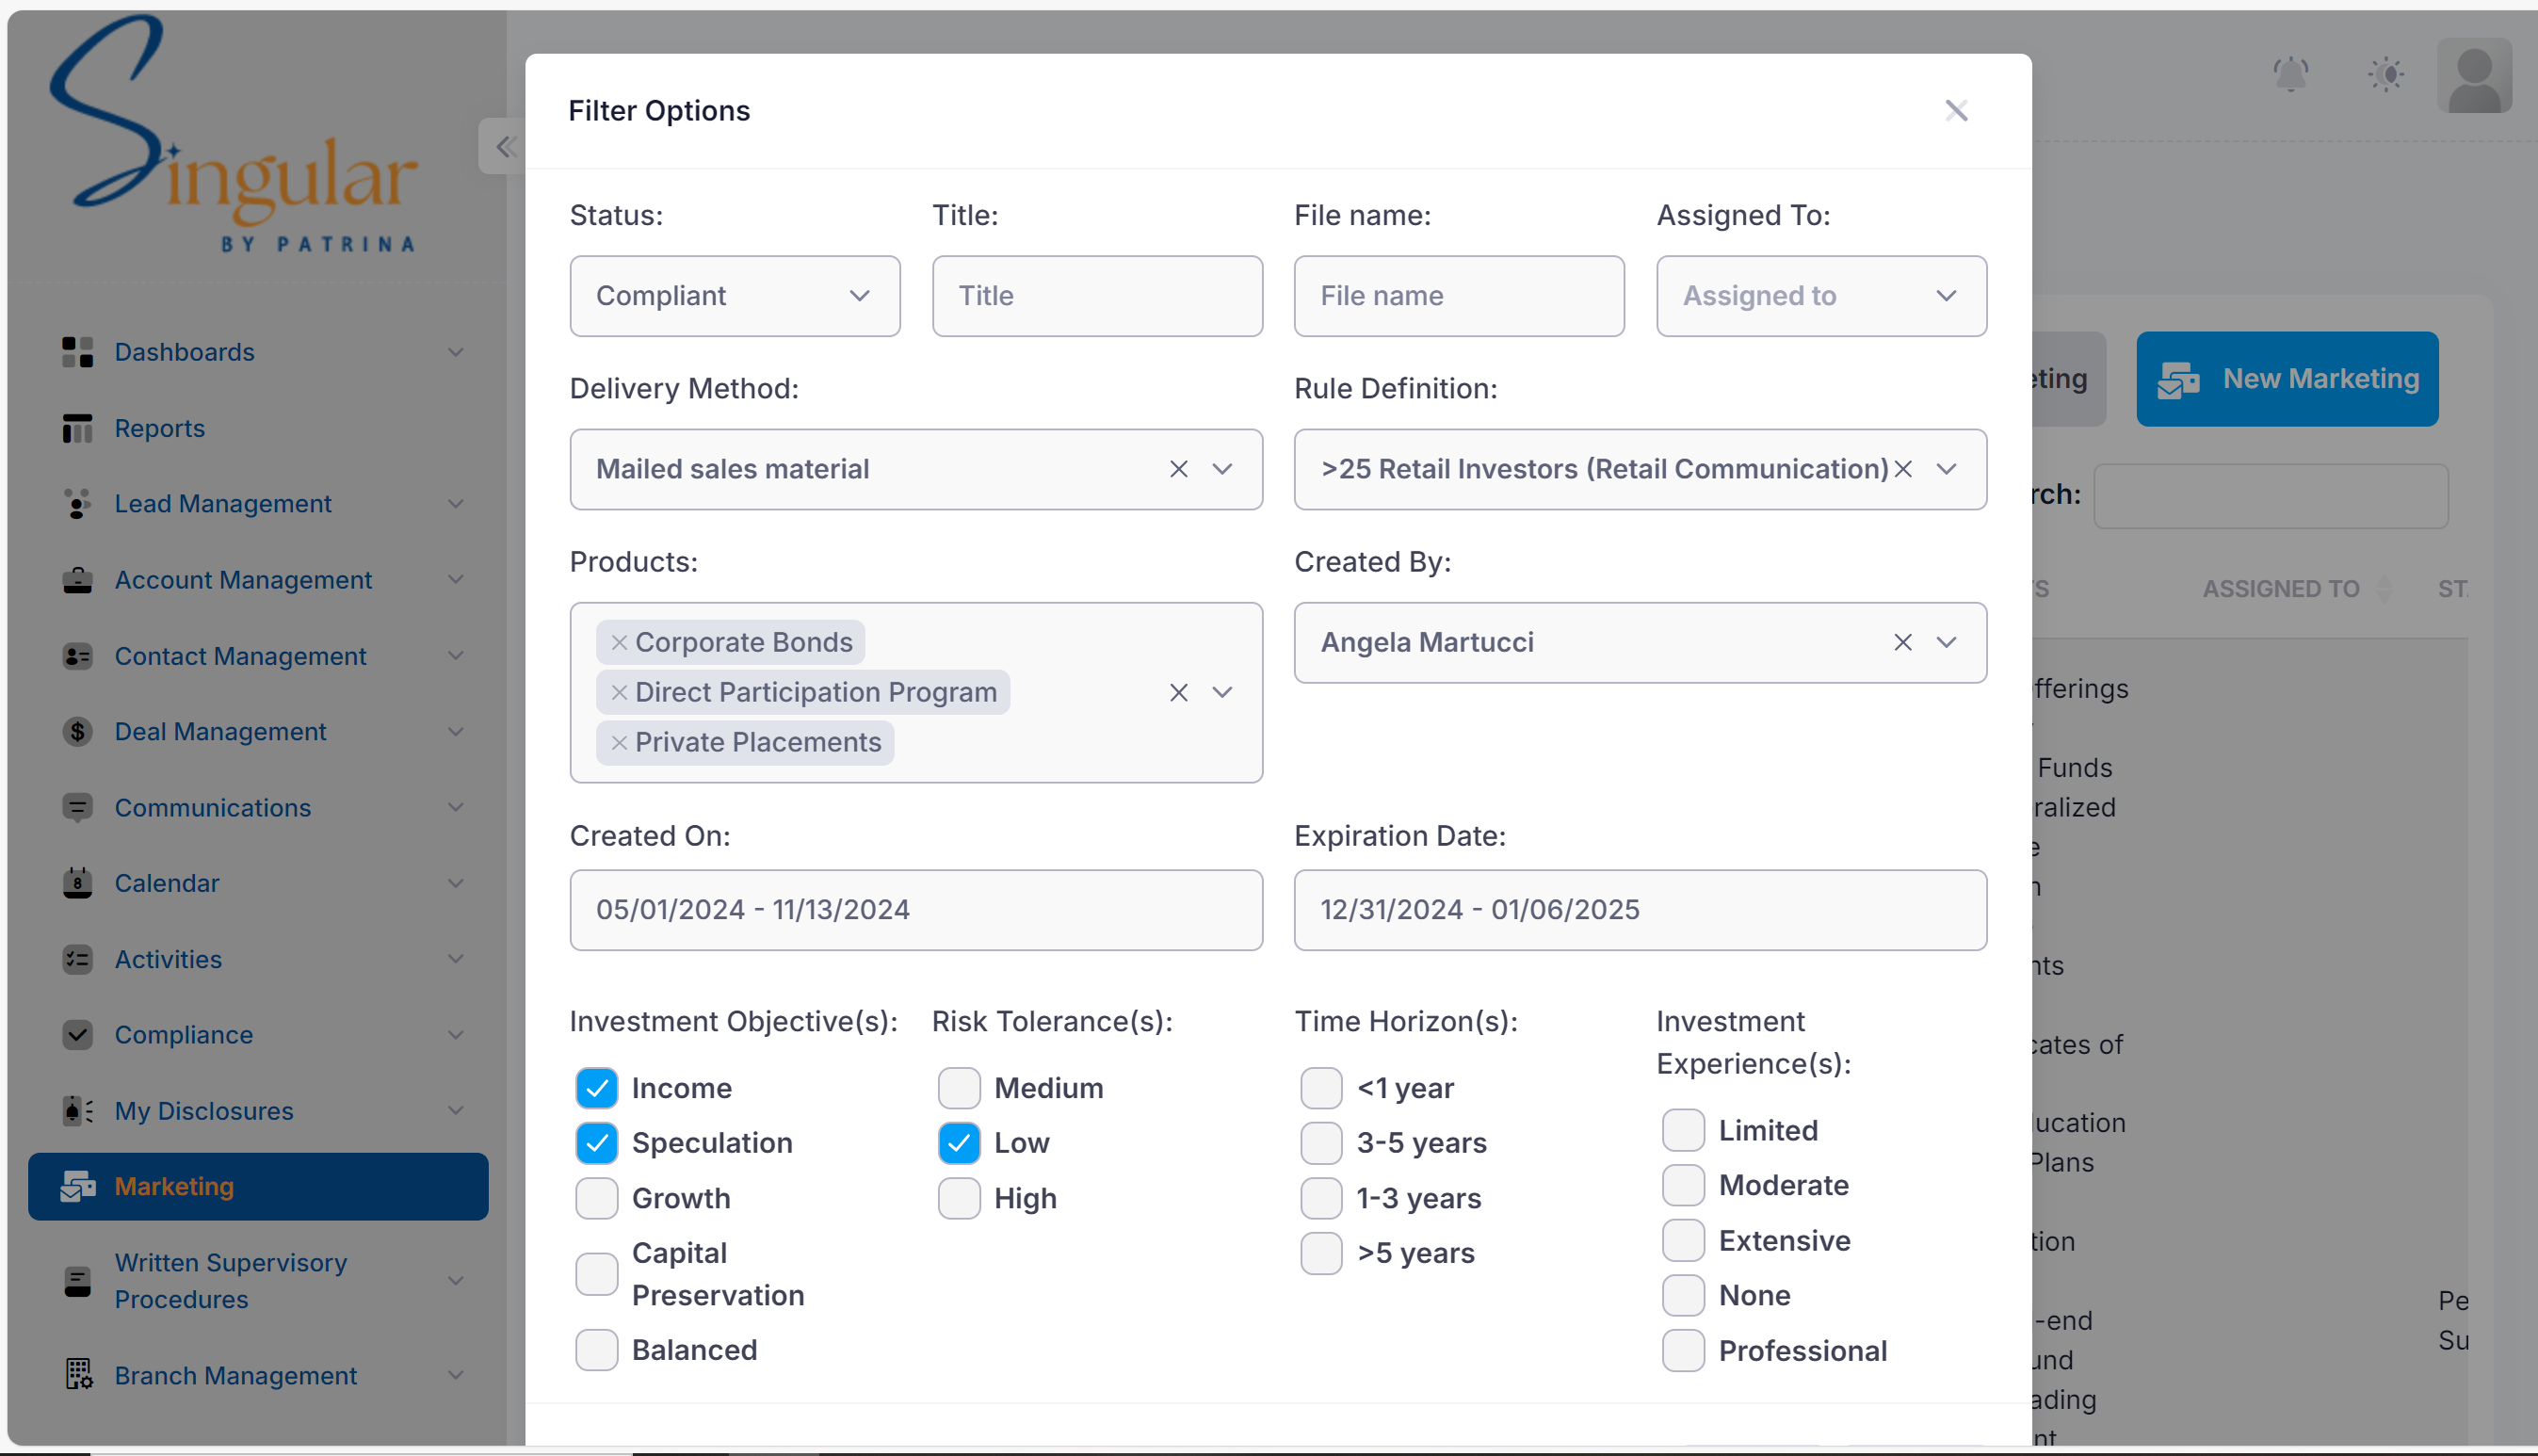Expand the Dashboards menu chevron
This screenshot has width=2538, height=1456.
(456, 352)
